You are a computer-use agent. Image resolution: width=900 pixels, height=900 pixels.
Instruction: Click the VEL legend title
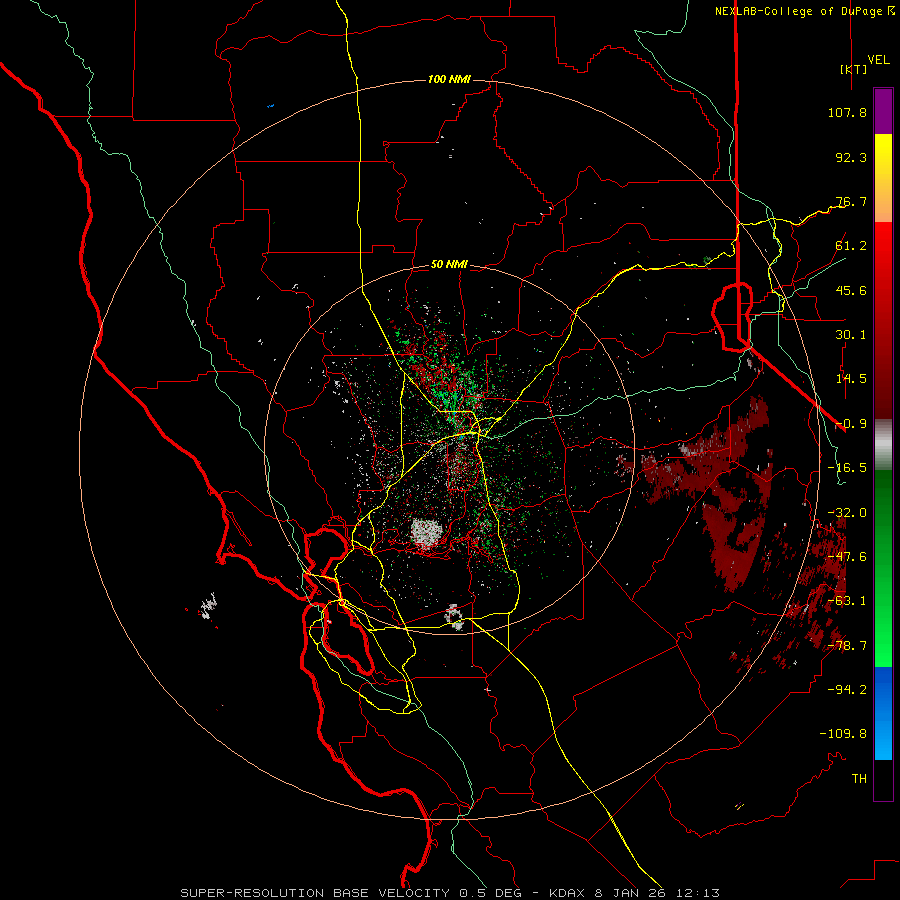point(879,60)
